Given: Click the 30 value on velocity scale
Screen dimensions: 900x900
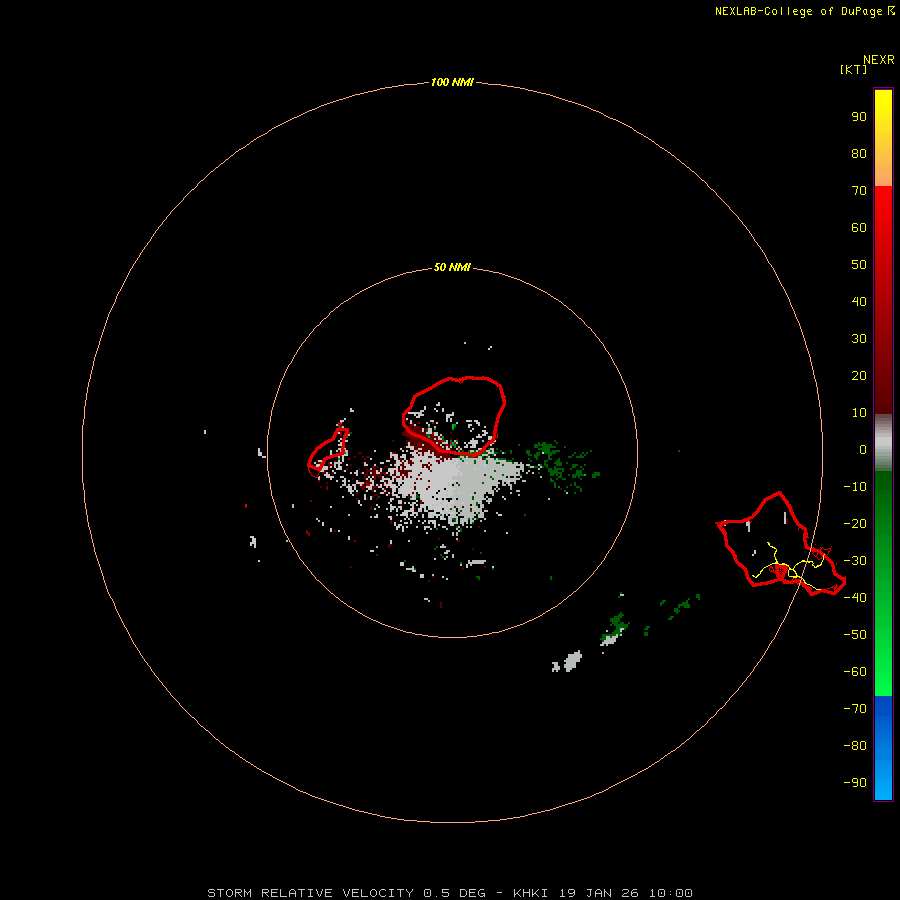Looking at the screenshot, I should click(x=859, y=339).
